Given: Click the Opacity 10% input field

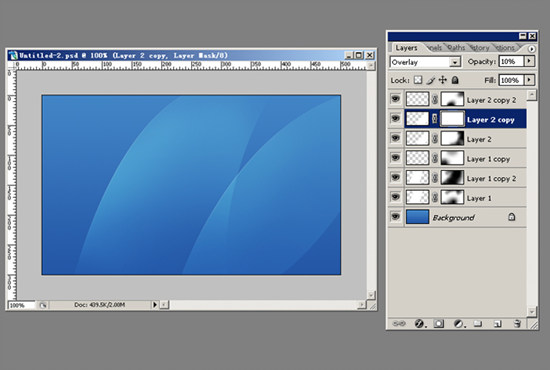Looking at the screenshot, I should 511,61.
